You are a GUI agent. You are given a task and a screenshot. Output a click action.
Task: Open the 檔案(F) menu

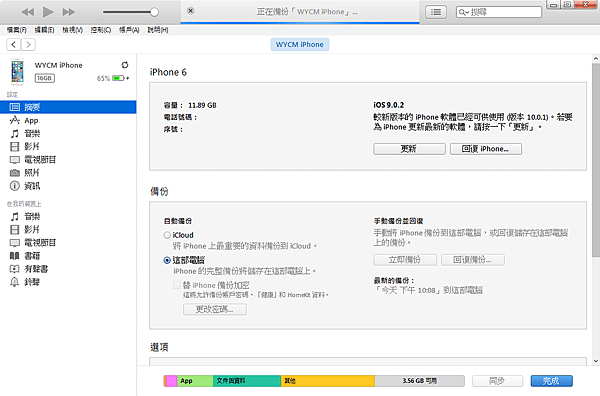click(16, 30)
